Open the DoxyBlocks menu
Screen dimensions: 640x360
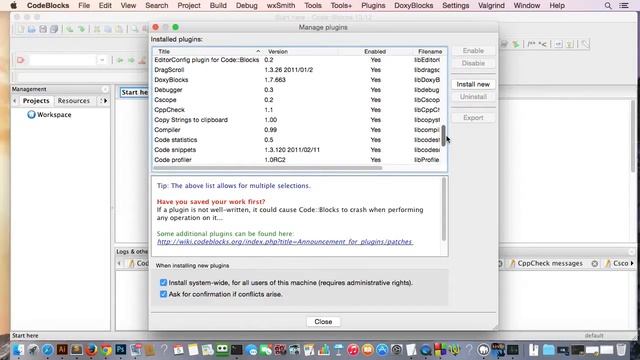point(413,6)
